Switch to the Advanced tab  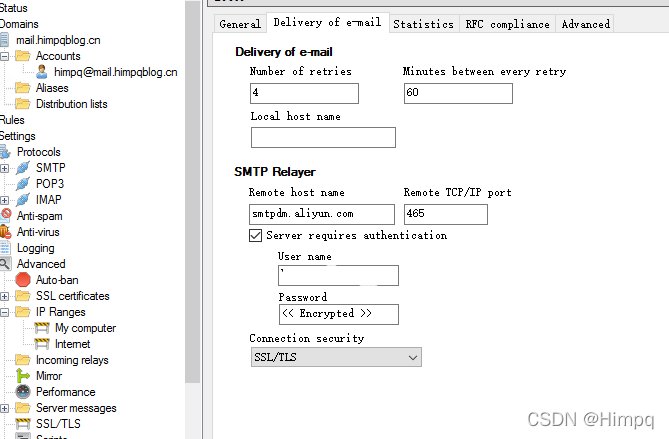coord(586,24)
